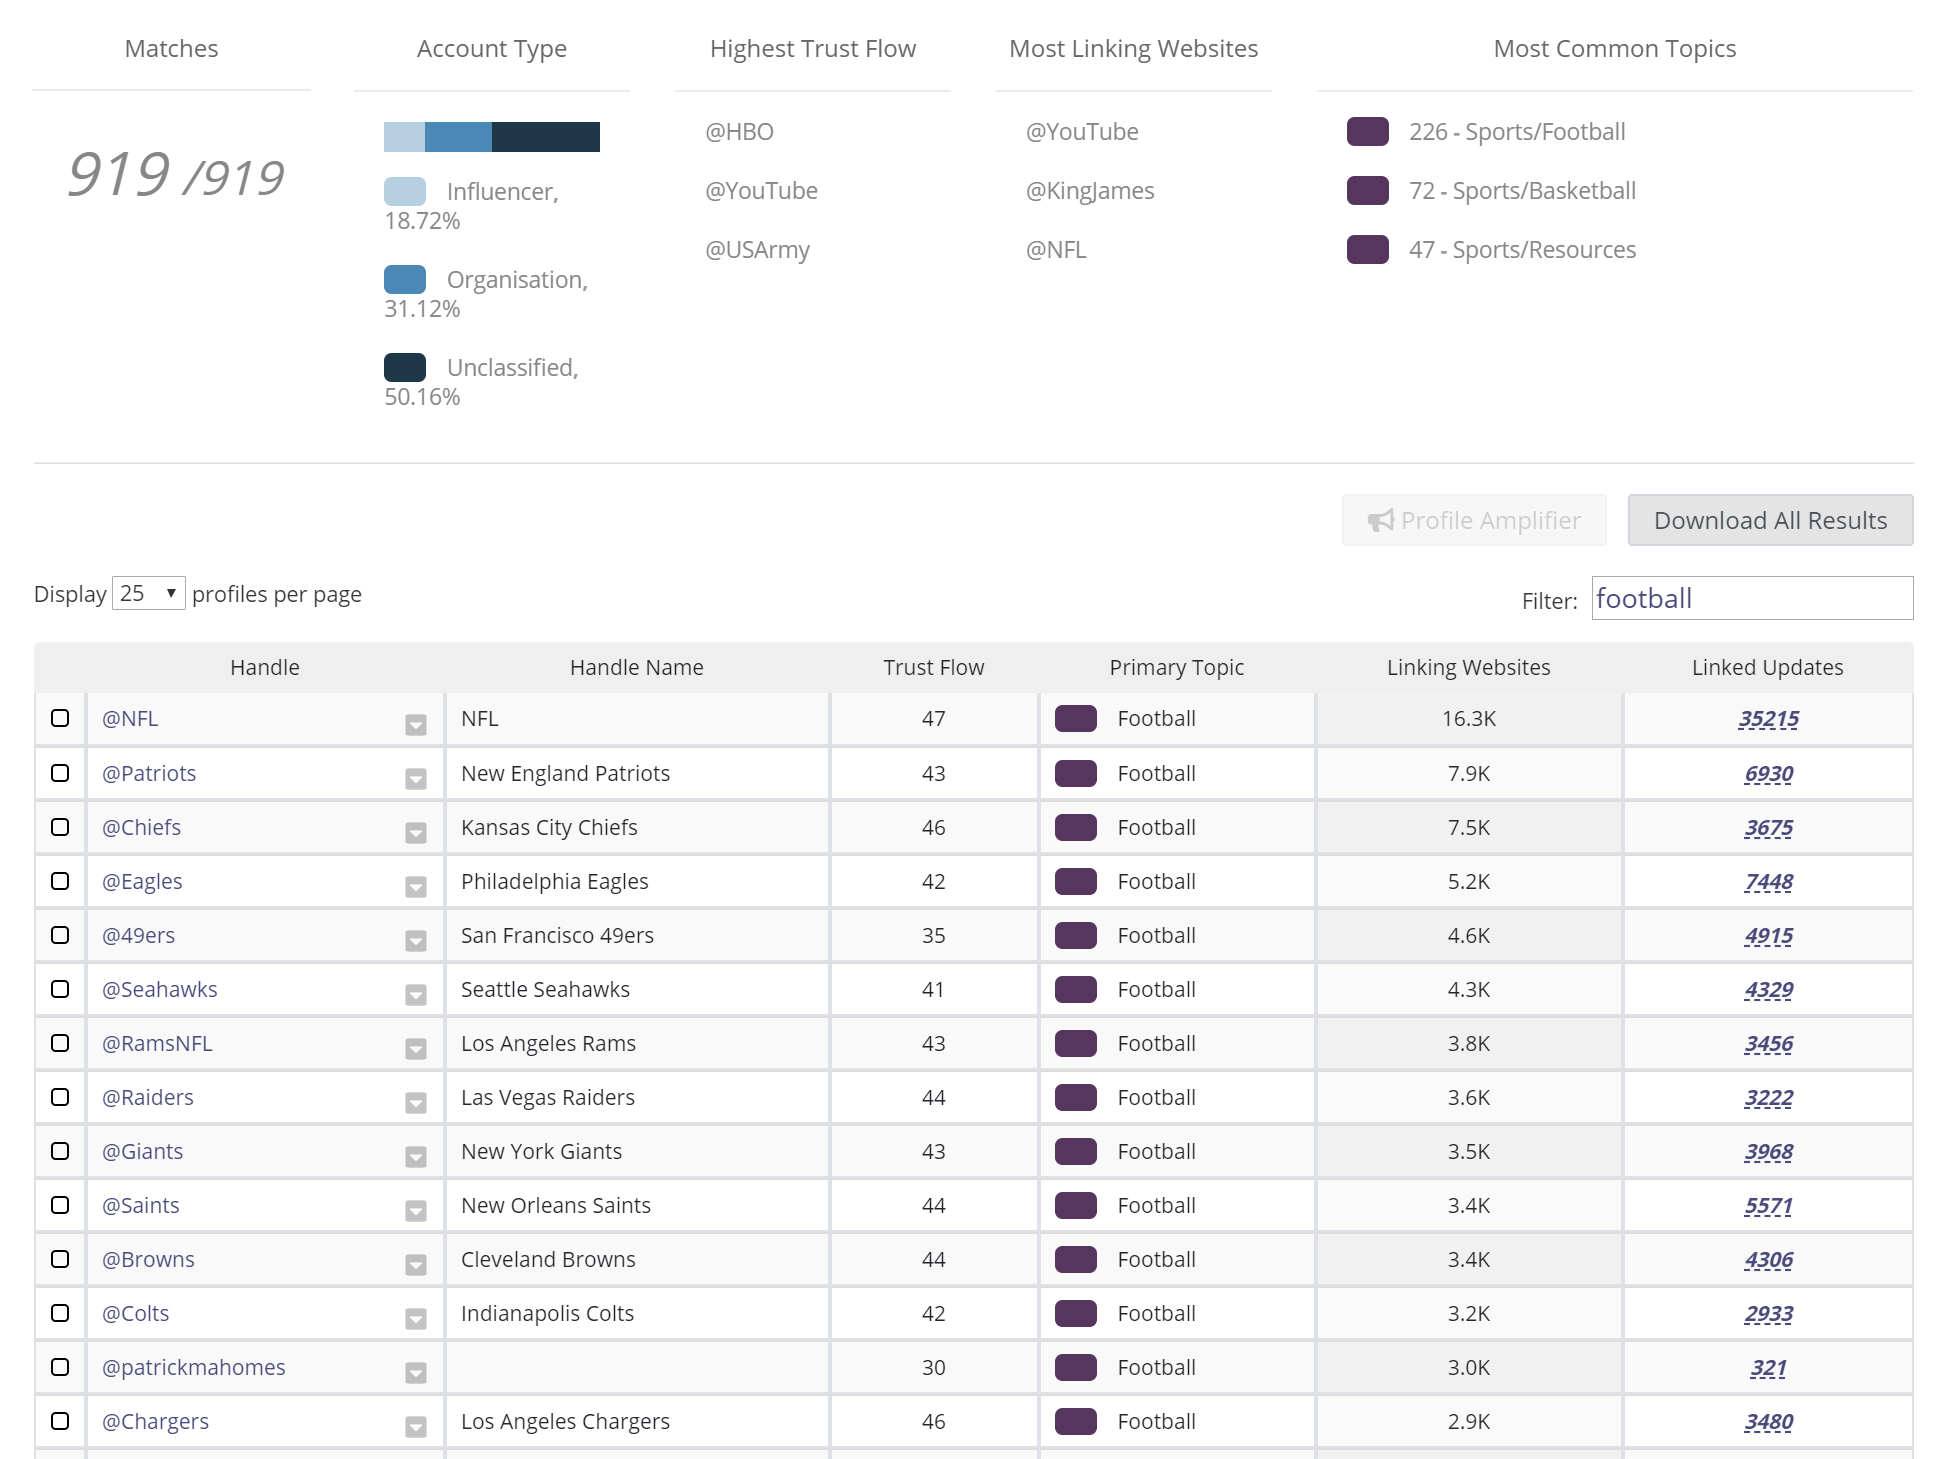
Task: Expand the @Giants handle dropdown
Action: tap(416, 1157)
